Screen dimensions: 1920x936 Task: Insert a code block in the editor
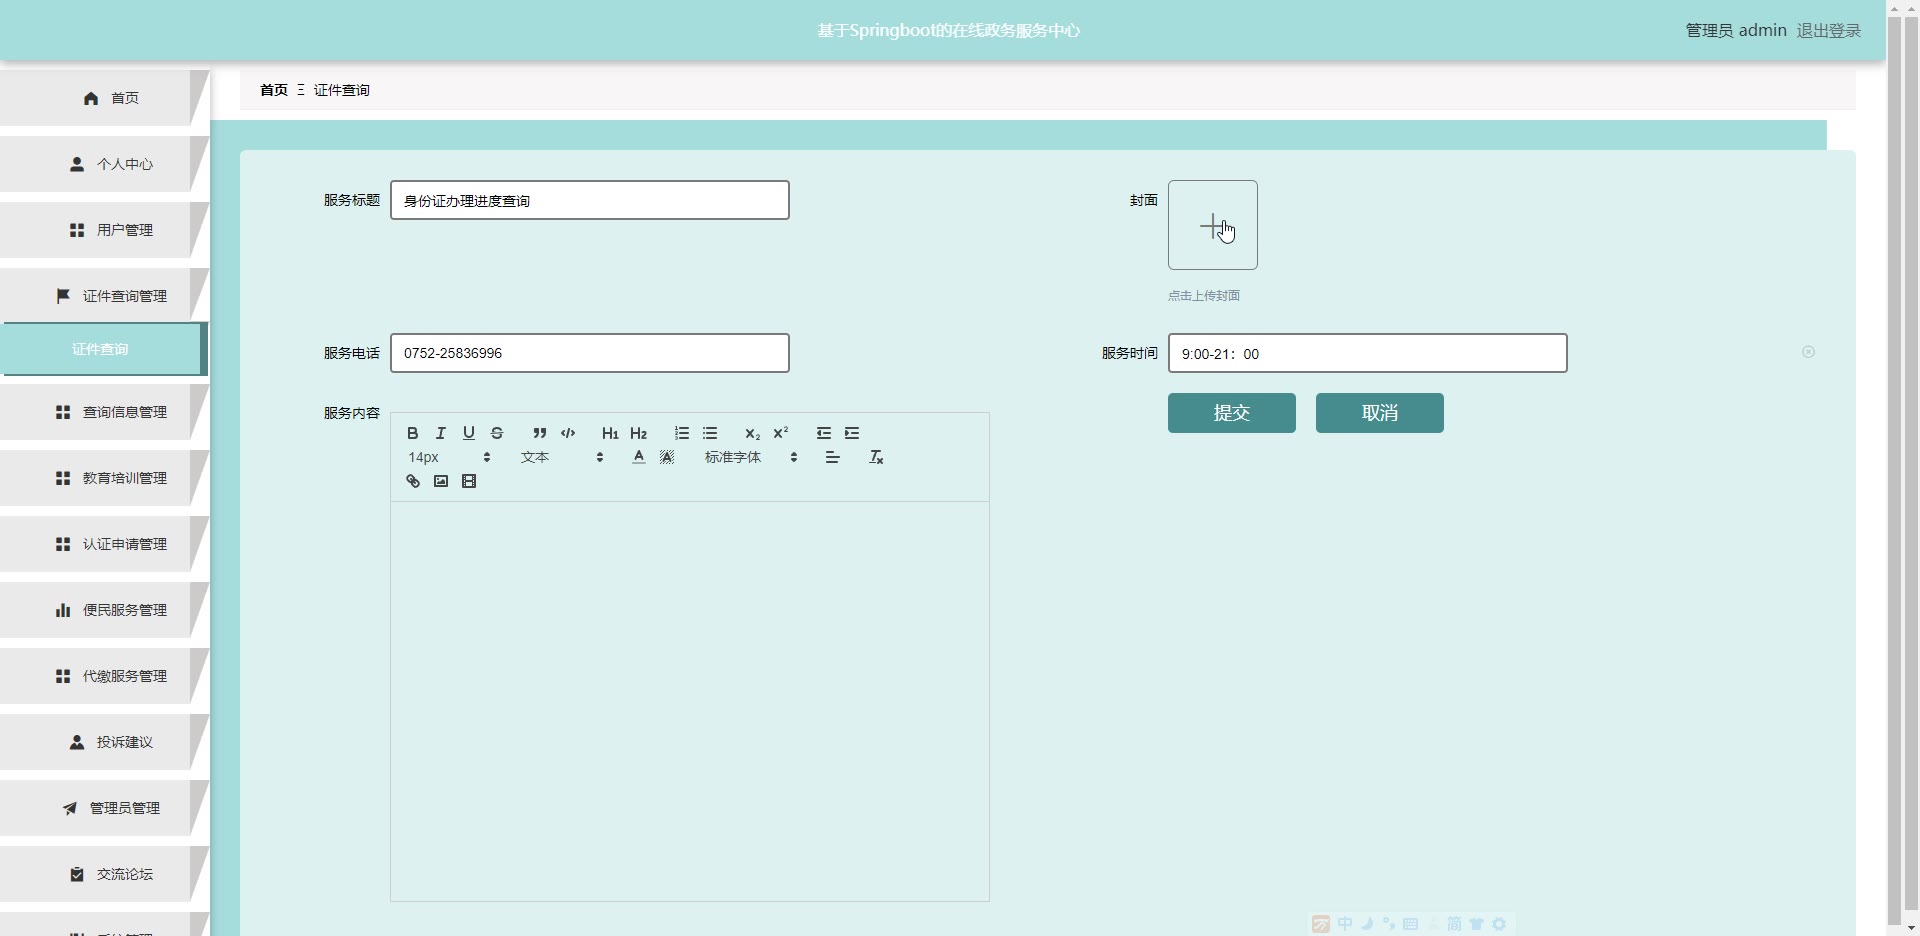568,433
